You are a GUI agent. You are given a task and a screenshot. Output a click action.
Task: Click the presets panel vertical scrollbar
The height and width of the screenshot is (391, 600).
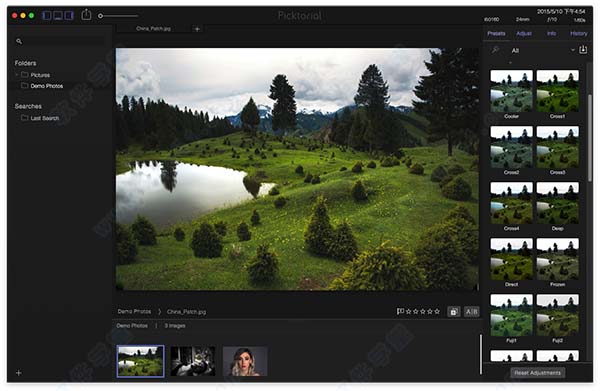tap(590, 138)
